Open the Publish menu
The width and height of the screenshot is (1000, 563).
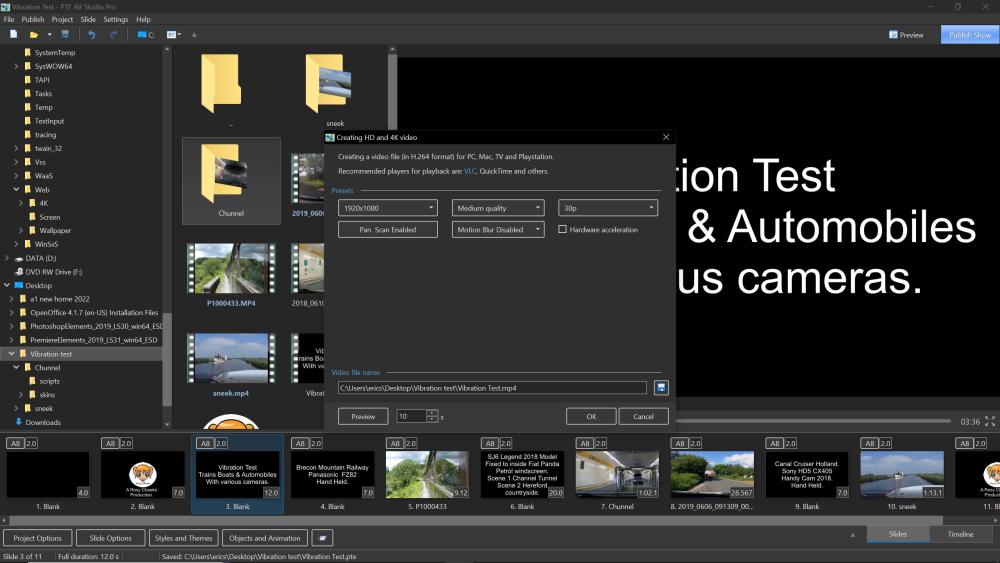[x=33, y=19]
